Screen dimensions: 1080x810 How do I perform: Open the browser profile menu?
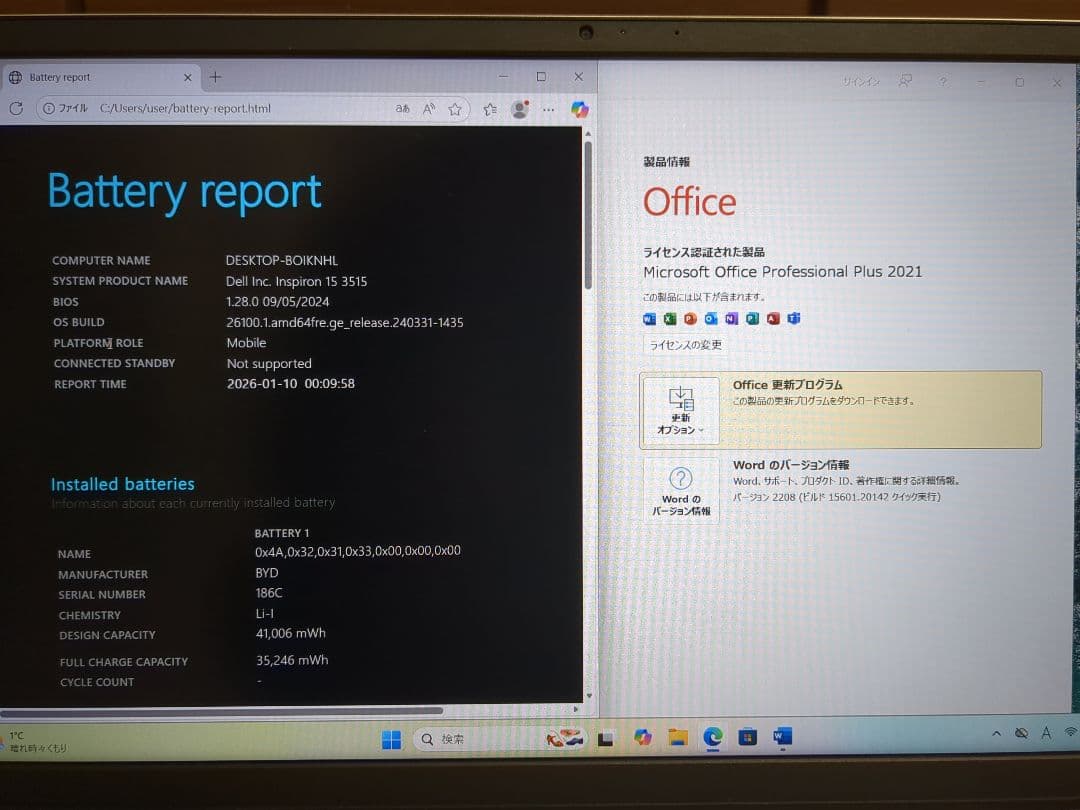[x=519, y=110]
